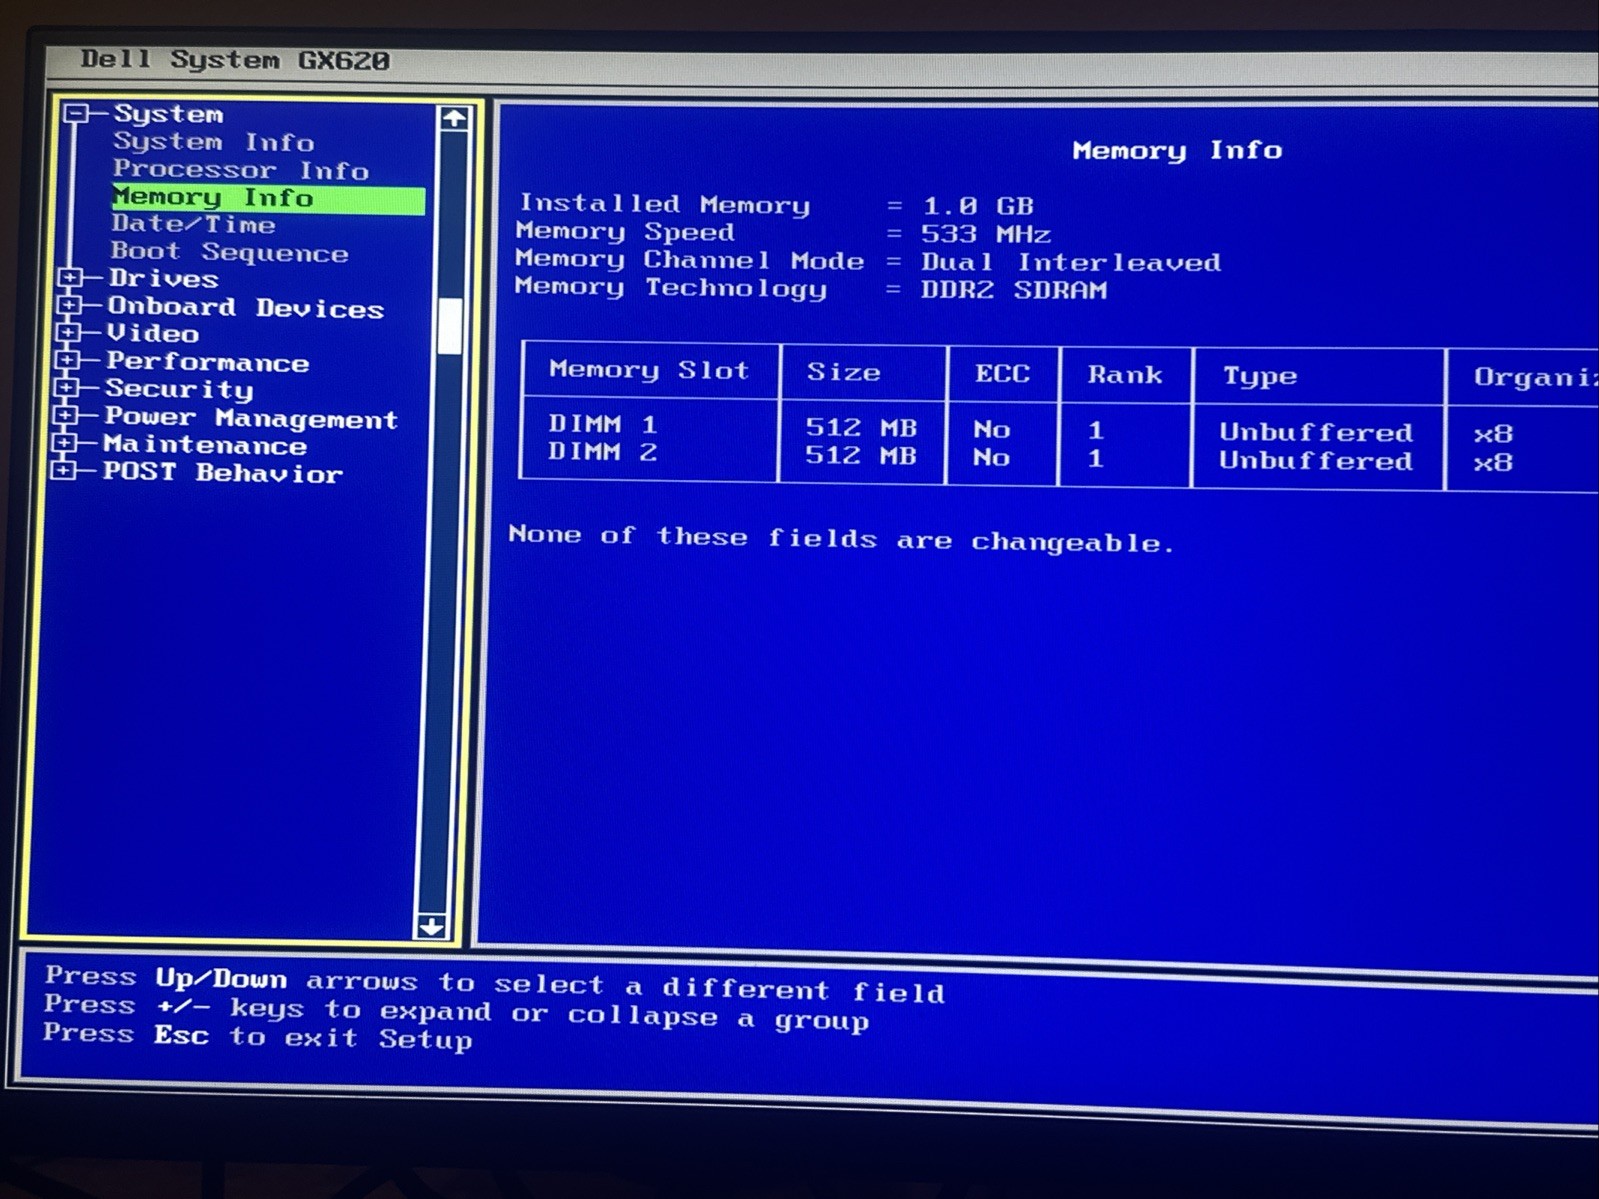Select the Performance label

pyautogui.click(x=207, y=362)
